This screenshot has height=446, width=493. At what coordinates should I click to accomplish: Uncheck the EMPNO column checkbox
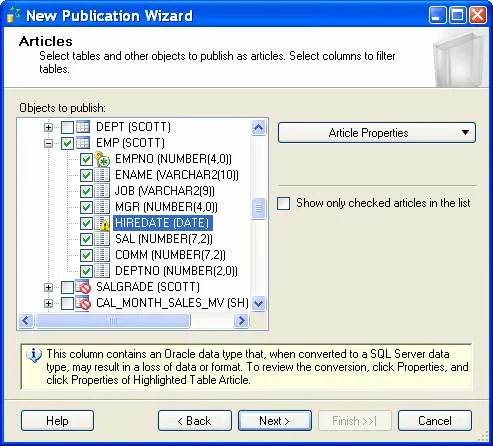(x=86, y=159)
